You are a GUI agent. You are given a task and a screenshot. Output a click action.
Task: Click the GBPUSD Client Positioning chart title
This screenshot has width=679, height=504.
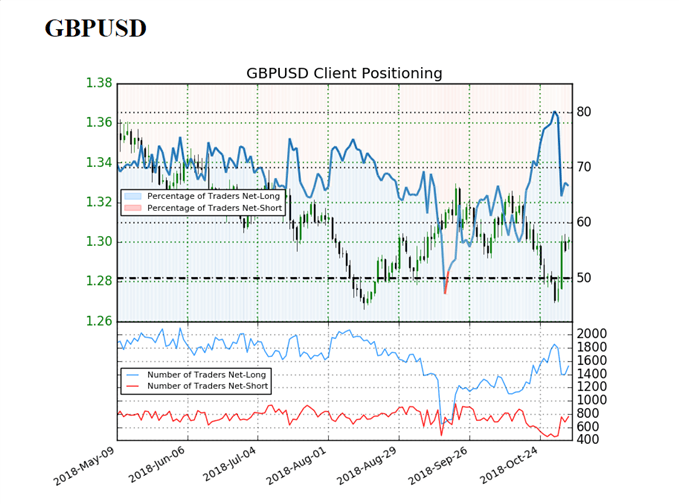[344, 73]
